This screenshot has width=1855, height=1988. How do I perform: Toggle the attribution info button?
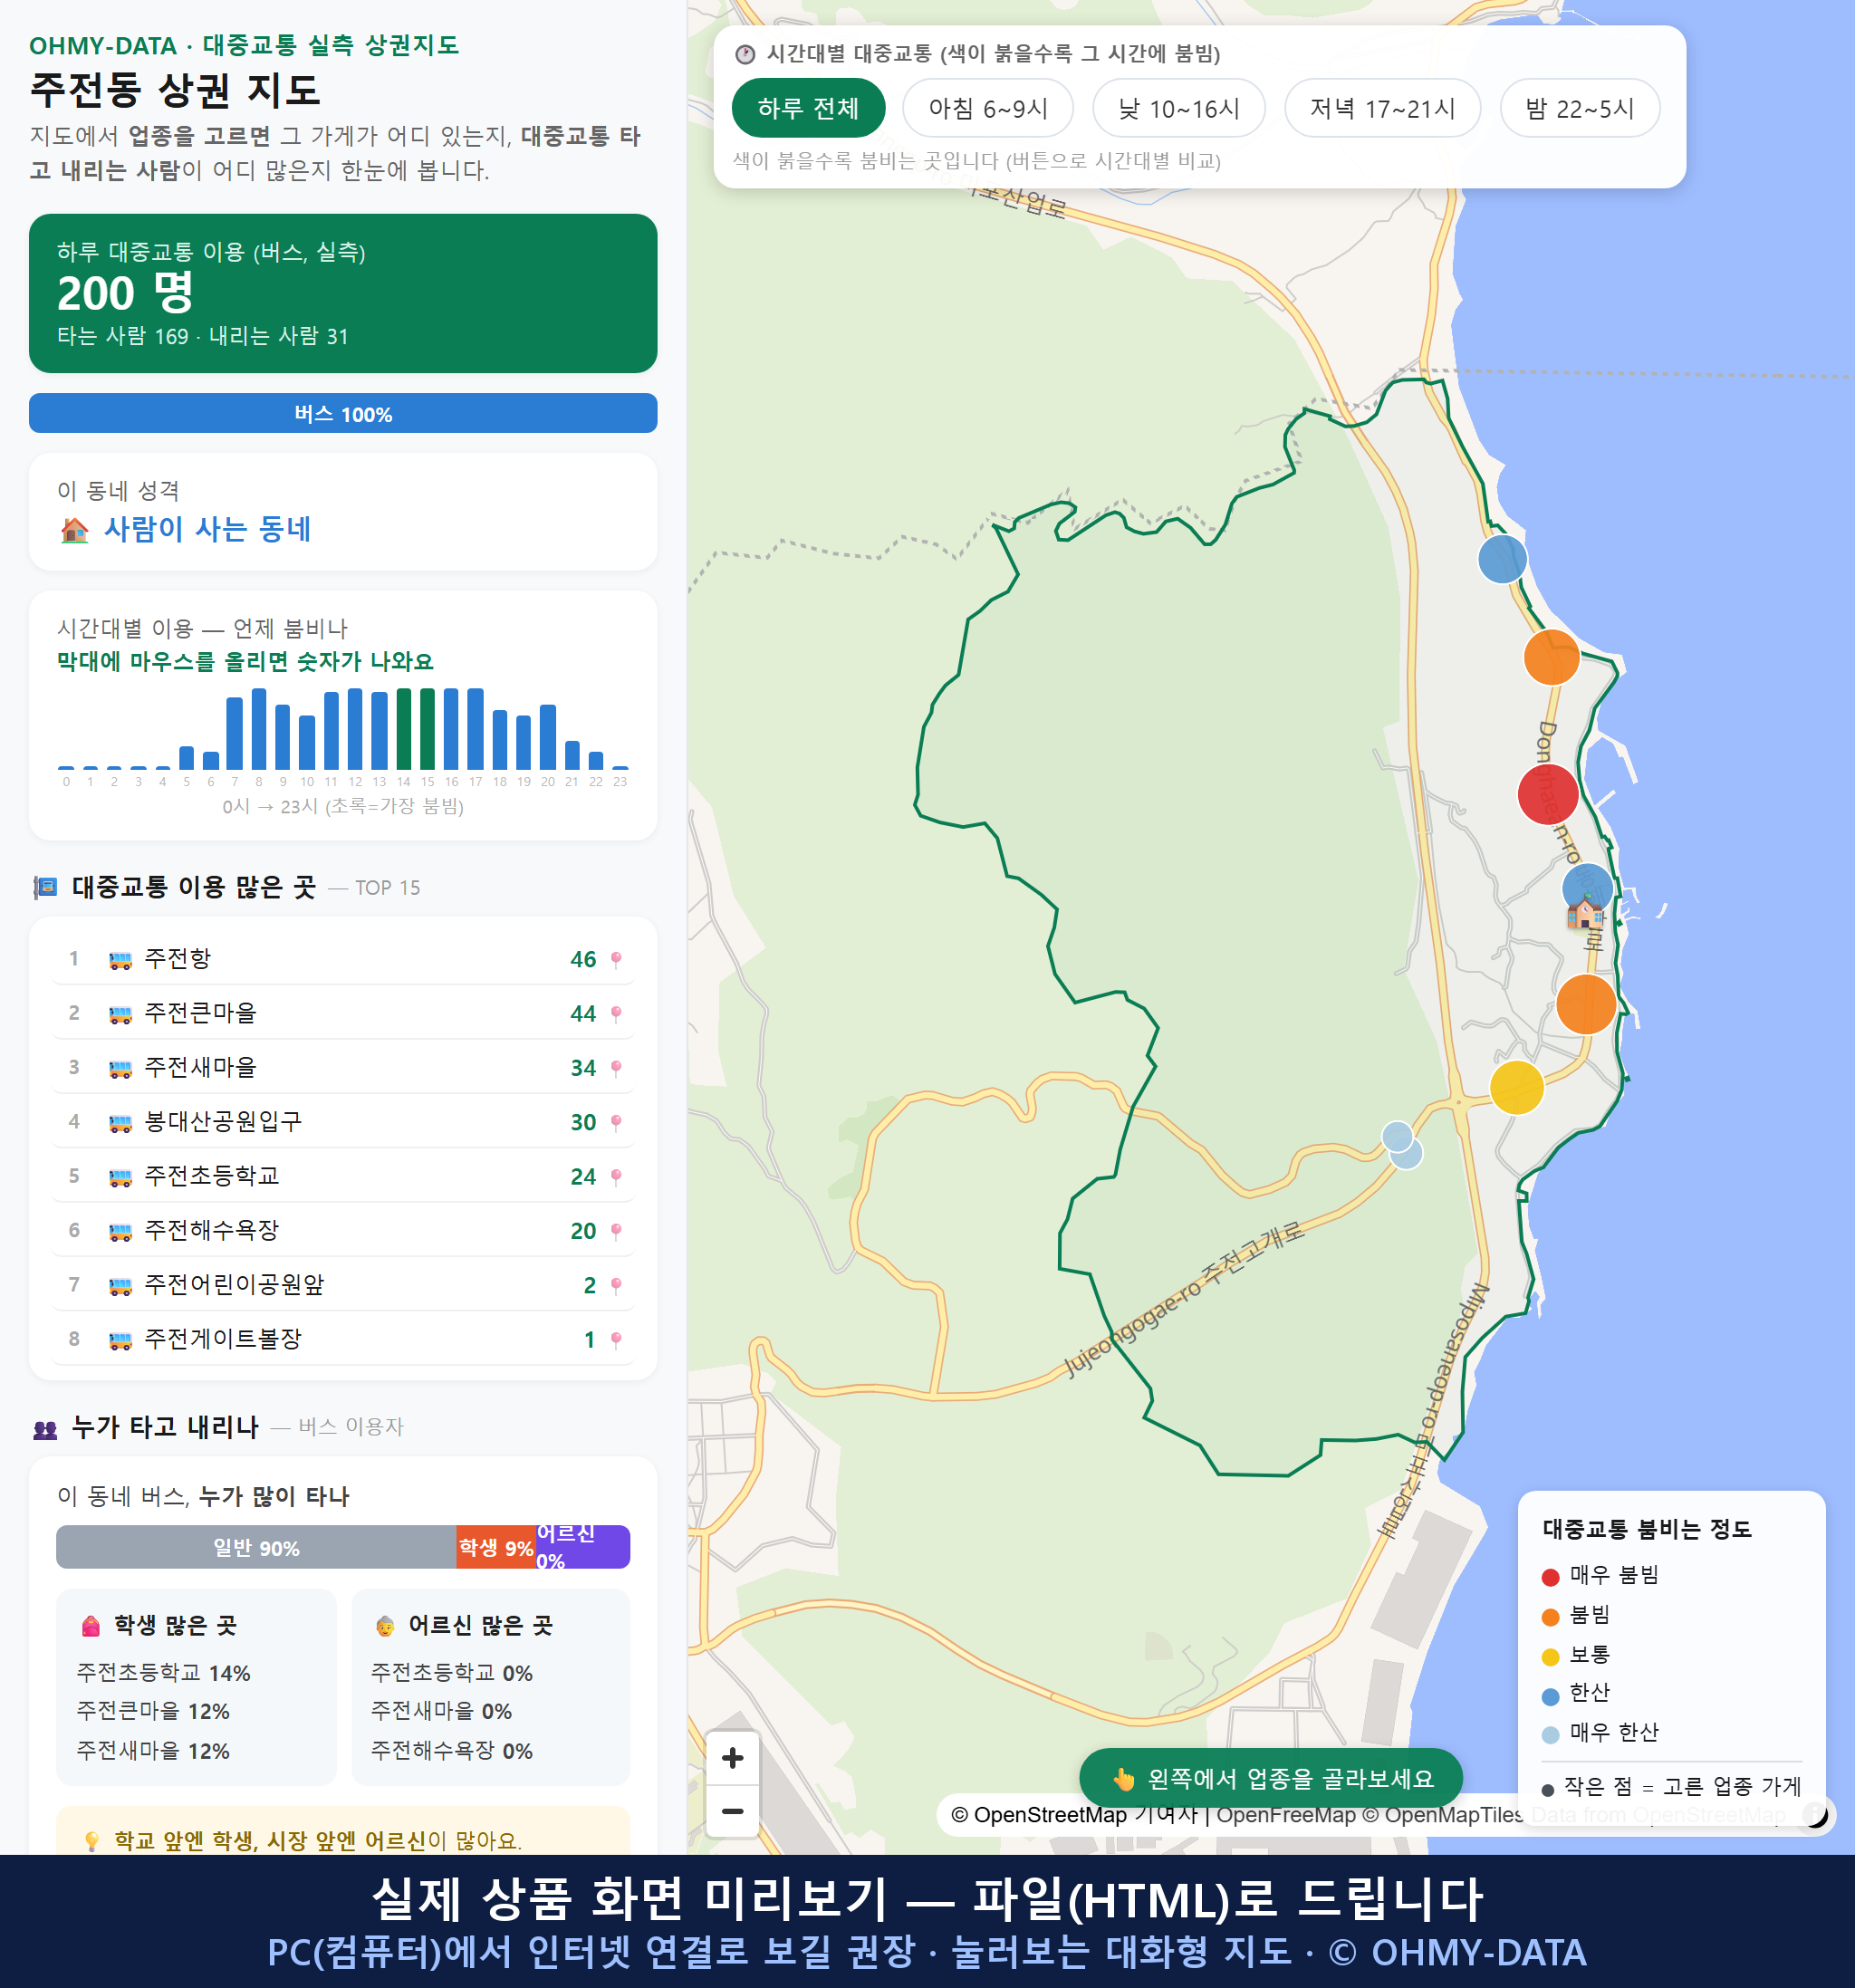click(x=1815, y=1813)
